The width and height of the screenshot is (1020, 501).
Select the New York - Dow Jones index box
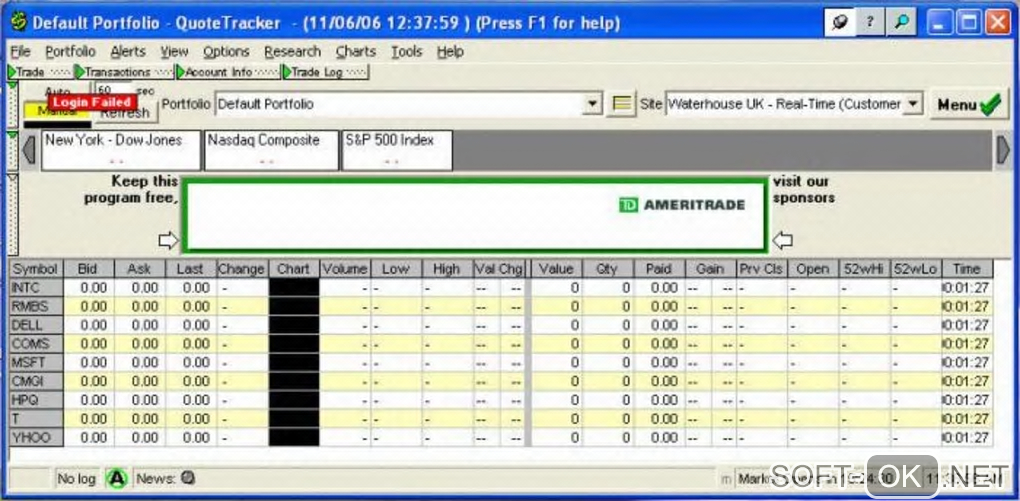pyautogui.click(x=121, y=150)
